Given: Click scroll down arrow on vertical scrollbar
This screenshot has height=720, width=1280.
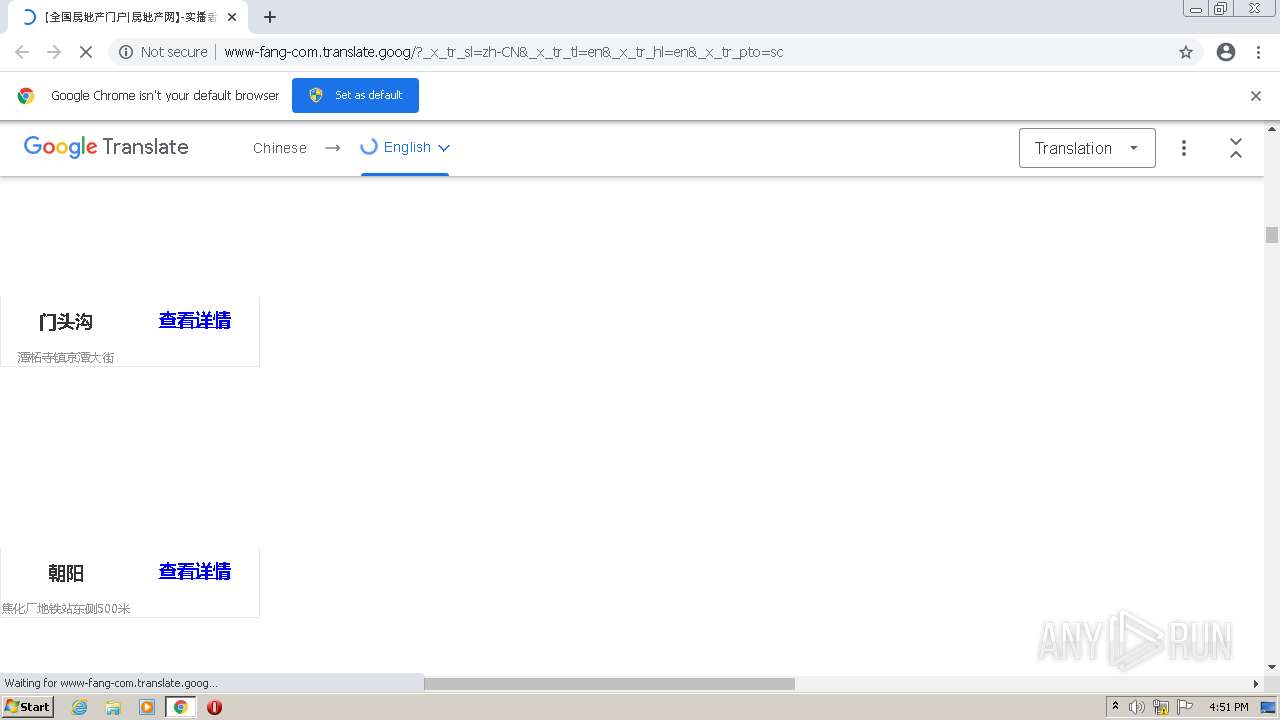Looking at the screenshot, I should 1272,667.
